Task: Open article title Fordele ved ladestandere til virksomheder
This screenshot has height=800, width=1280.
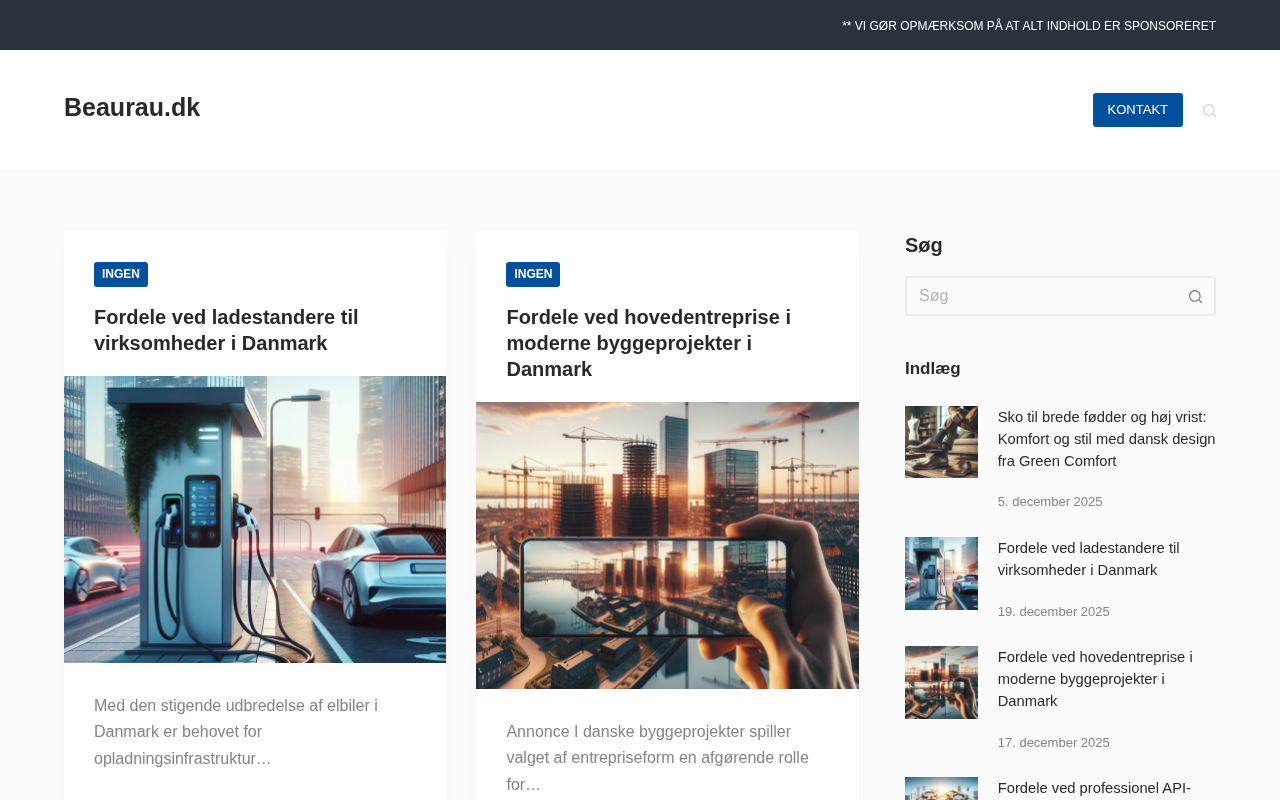Action: pos(226,330)
